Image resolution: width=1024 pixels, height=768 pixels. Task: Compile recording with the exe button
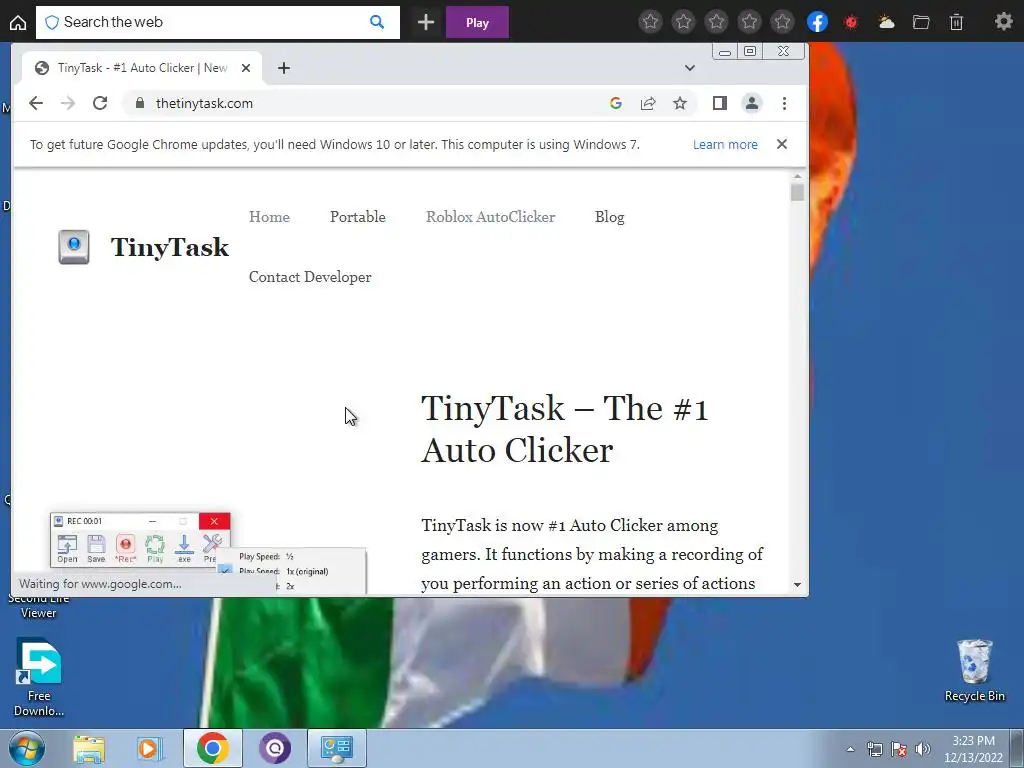click(x=184, y=549)
